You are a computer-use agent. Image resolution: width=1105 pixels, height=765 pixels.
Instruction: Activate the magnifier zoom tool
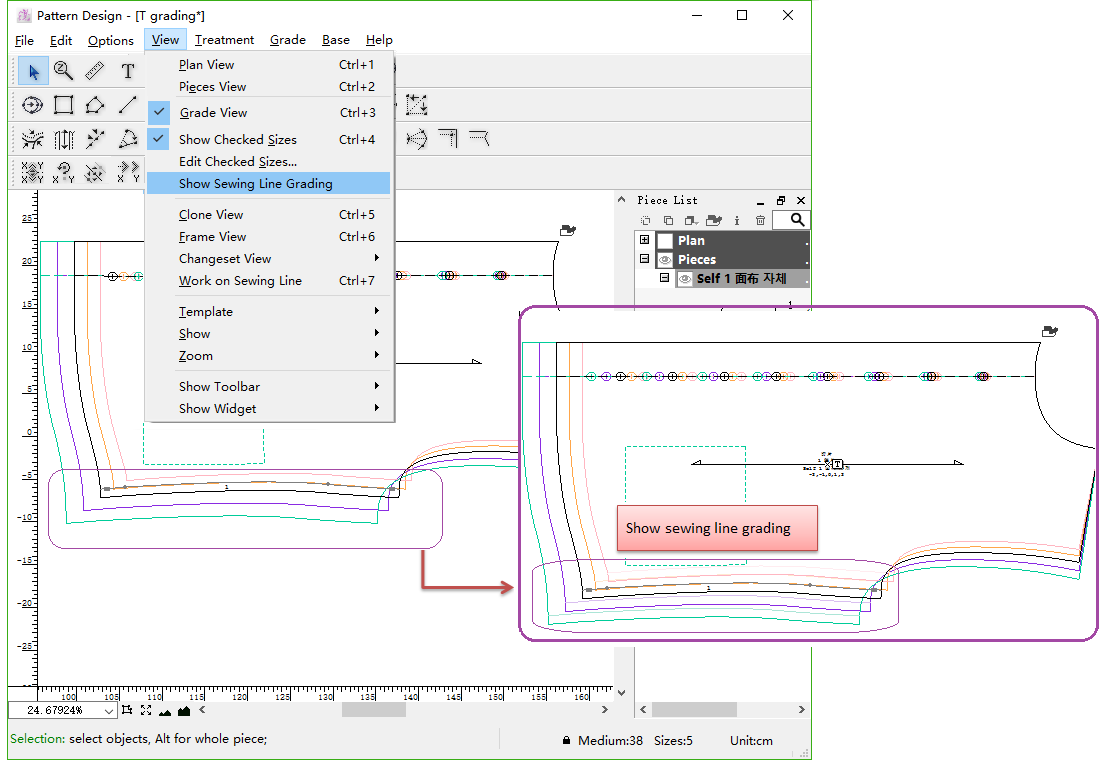coord(64,71)
